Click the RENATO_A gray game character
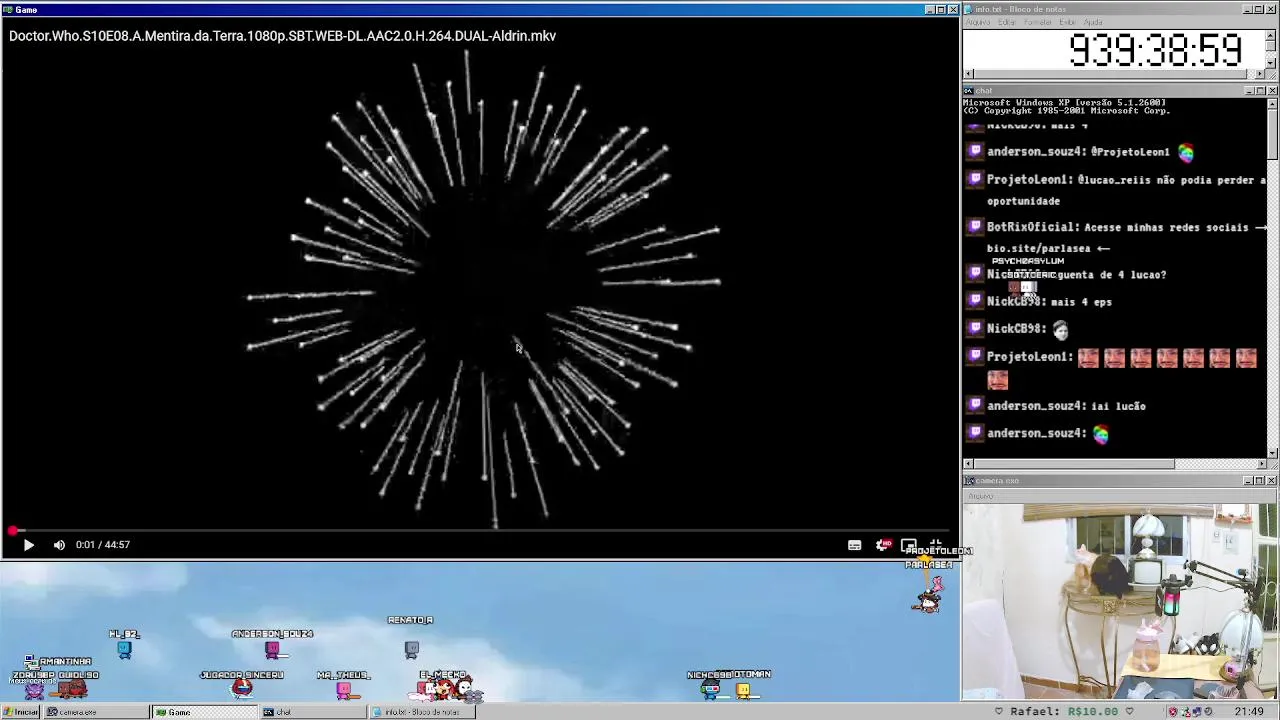 coord(411,649)
